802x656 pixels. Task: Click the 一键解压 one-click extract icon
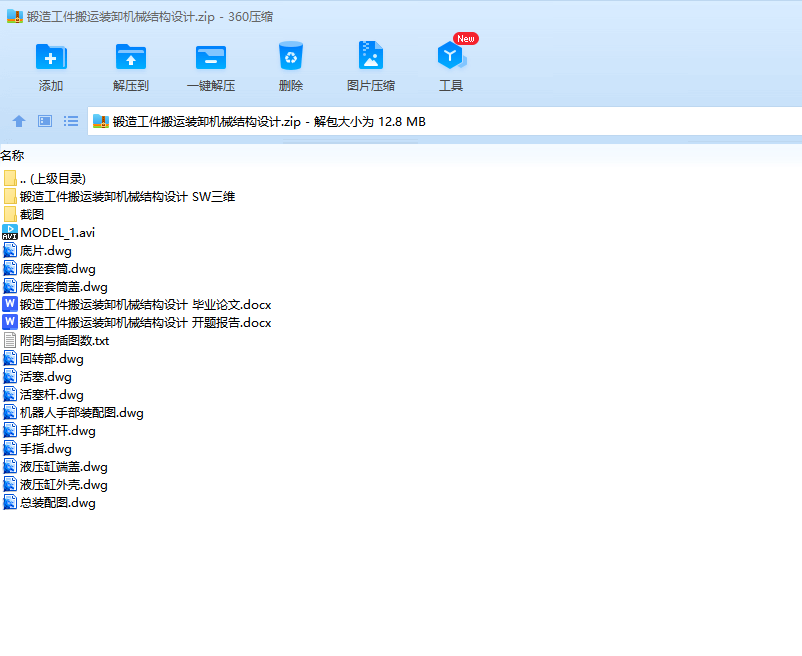click(211, 57)
